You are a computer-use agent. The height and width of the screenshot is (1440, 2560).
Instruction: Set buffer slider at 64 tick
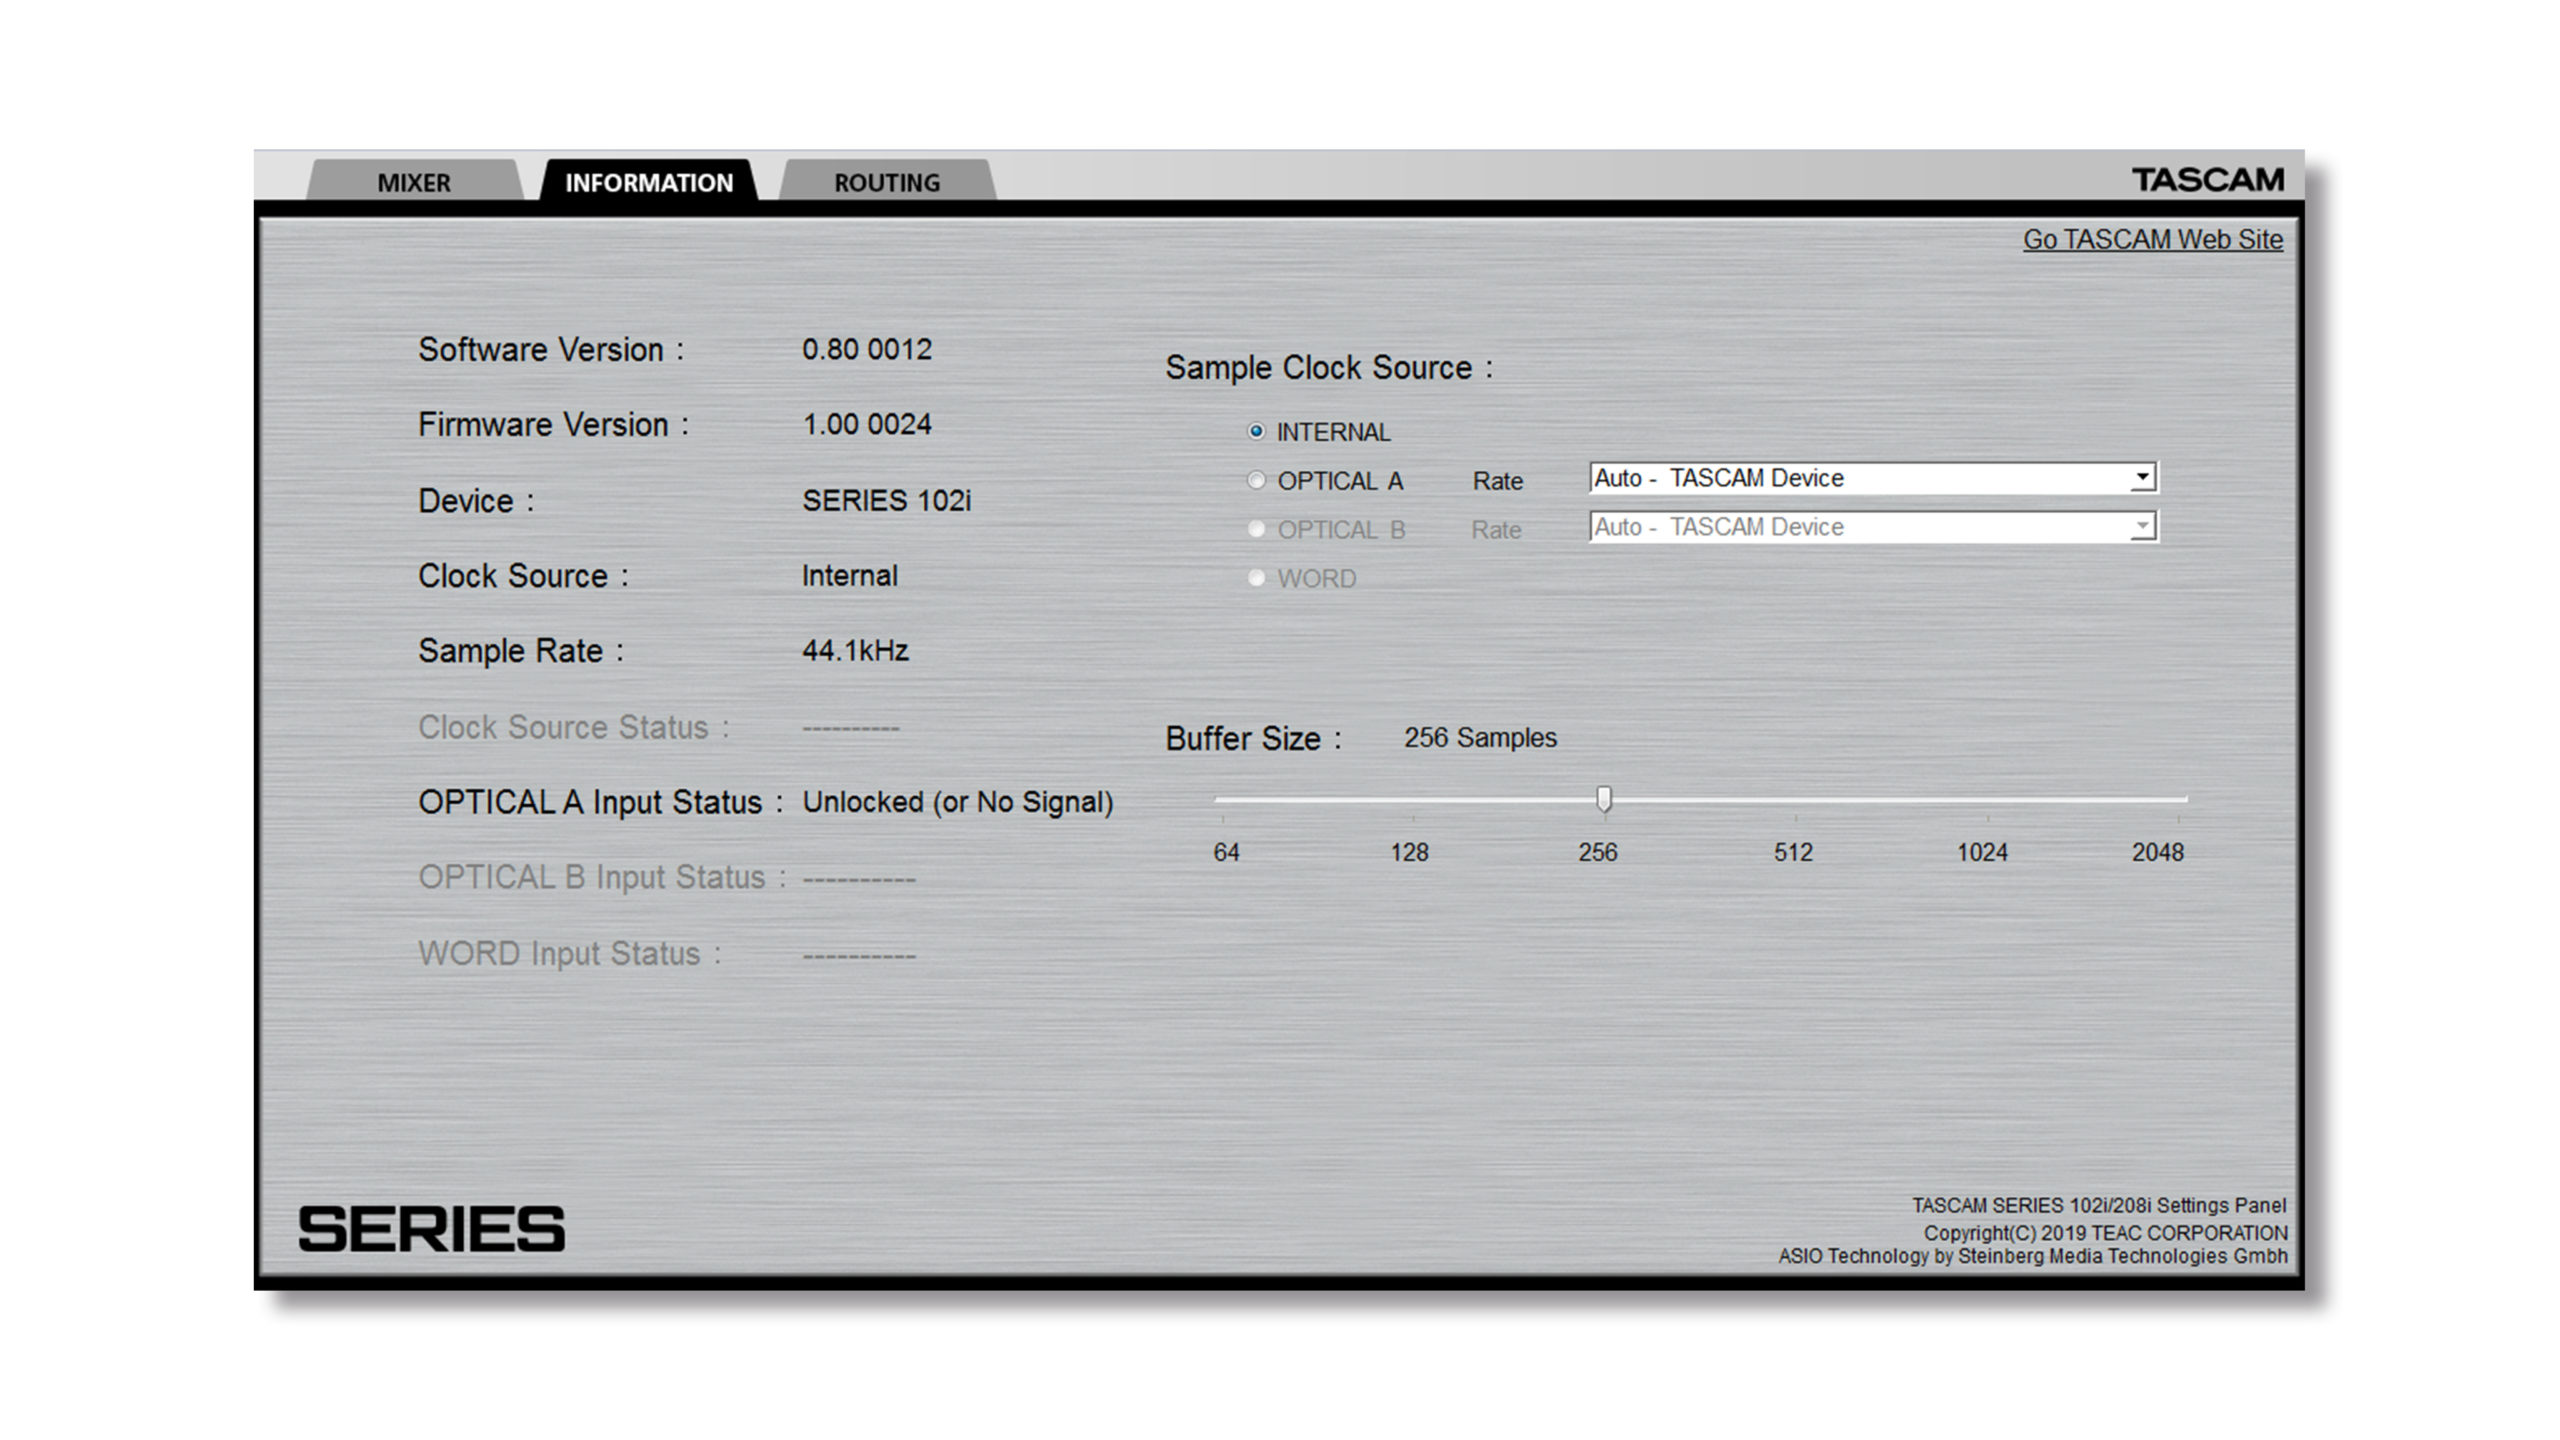pyautogui.click(x=1223, y=800)
